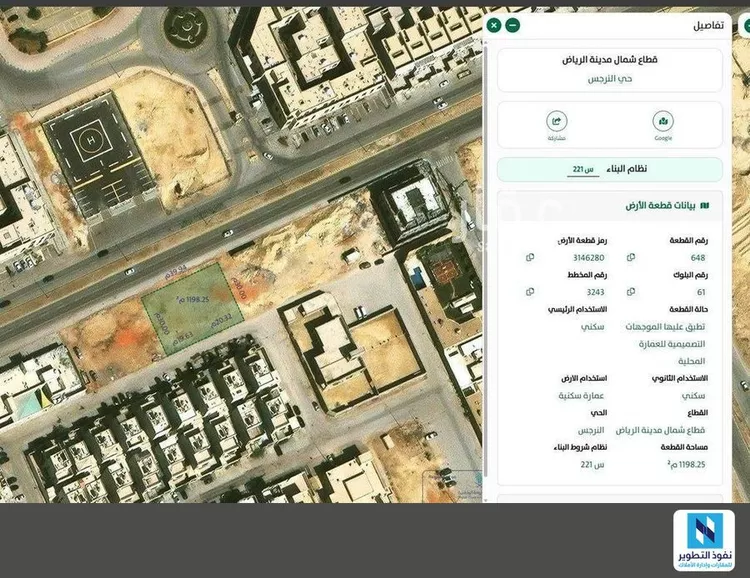Select the نظام البناء label
Image resolution: width=750 pixels, height=578 pixels.
point(627,169)
